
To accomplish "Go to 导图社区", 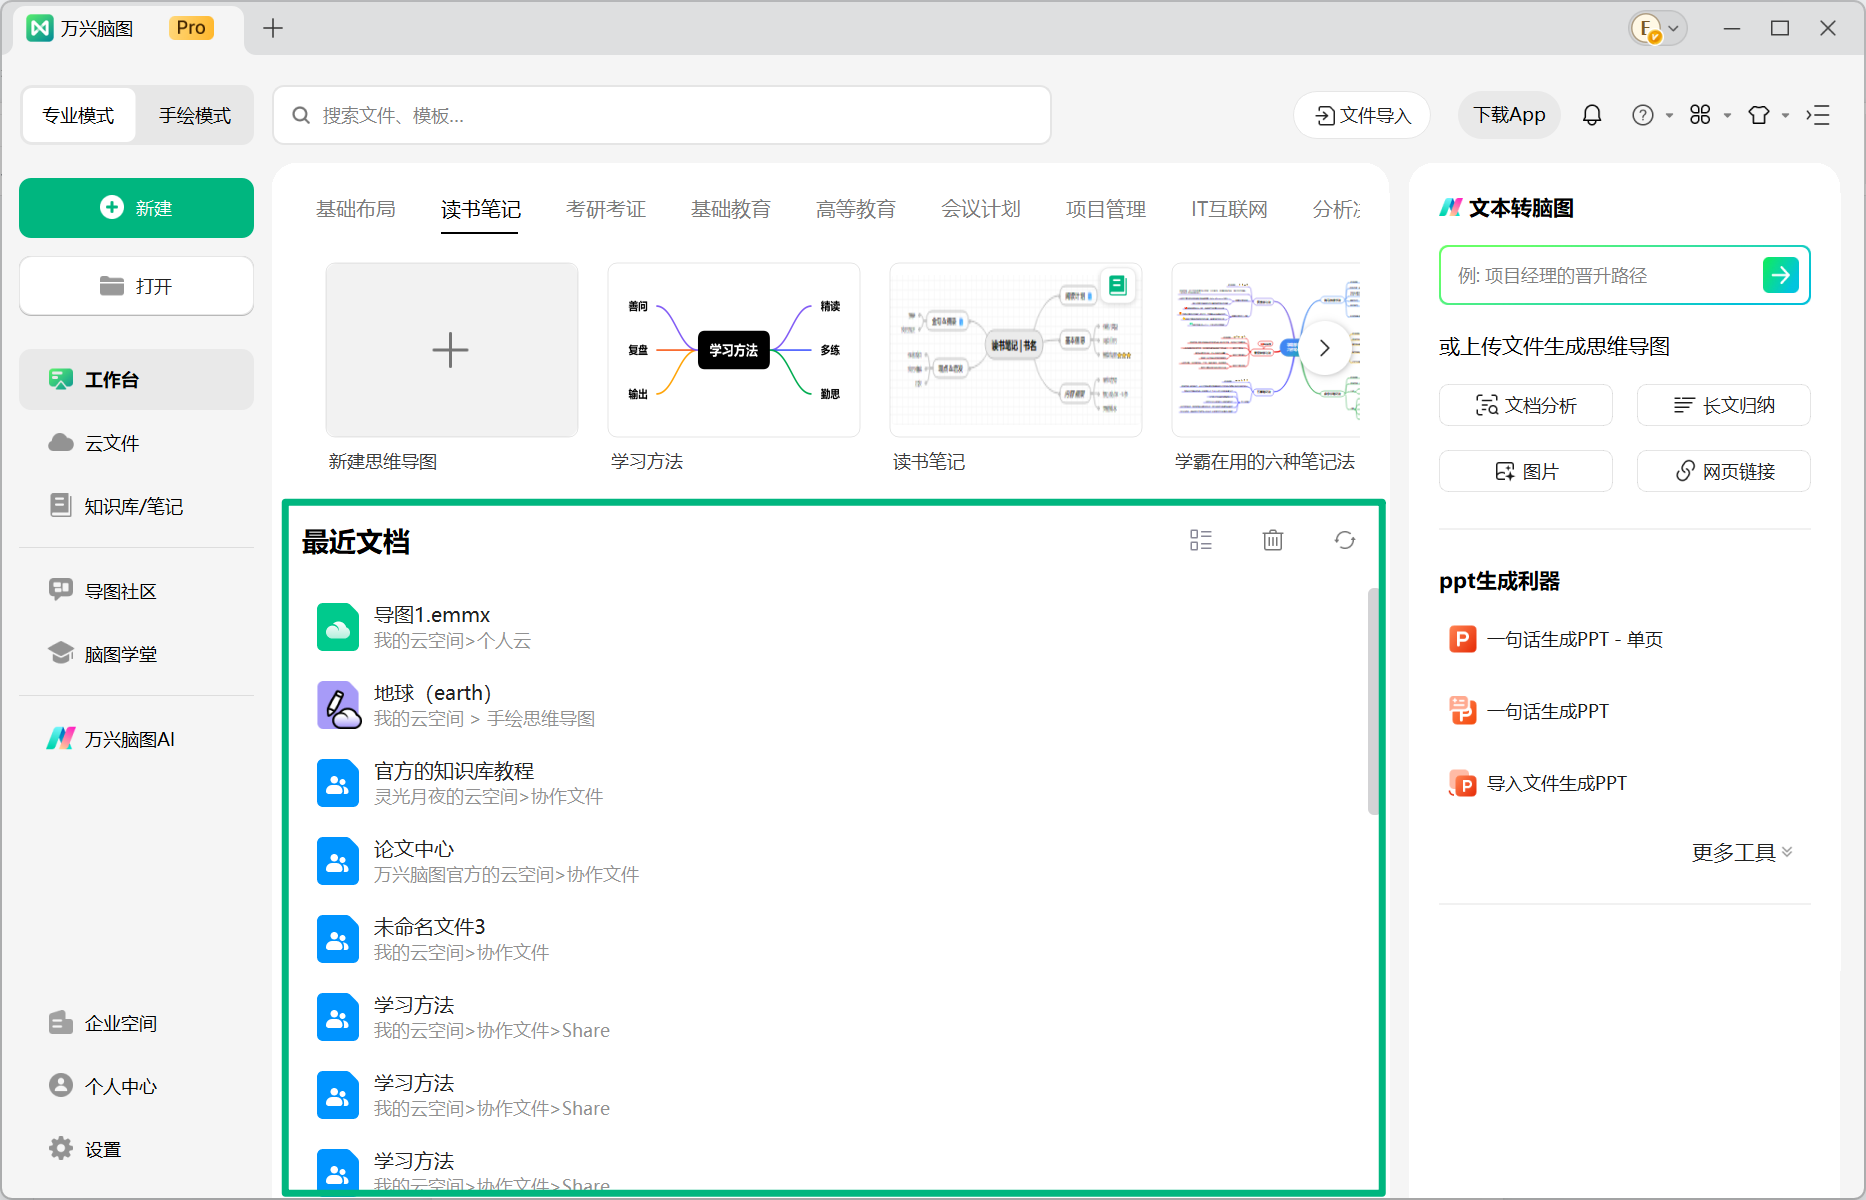I will [x=136, y=591].
